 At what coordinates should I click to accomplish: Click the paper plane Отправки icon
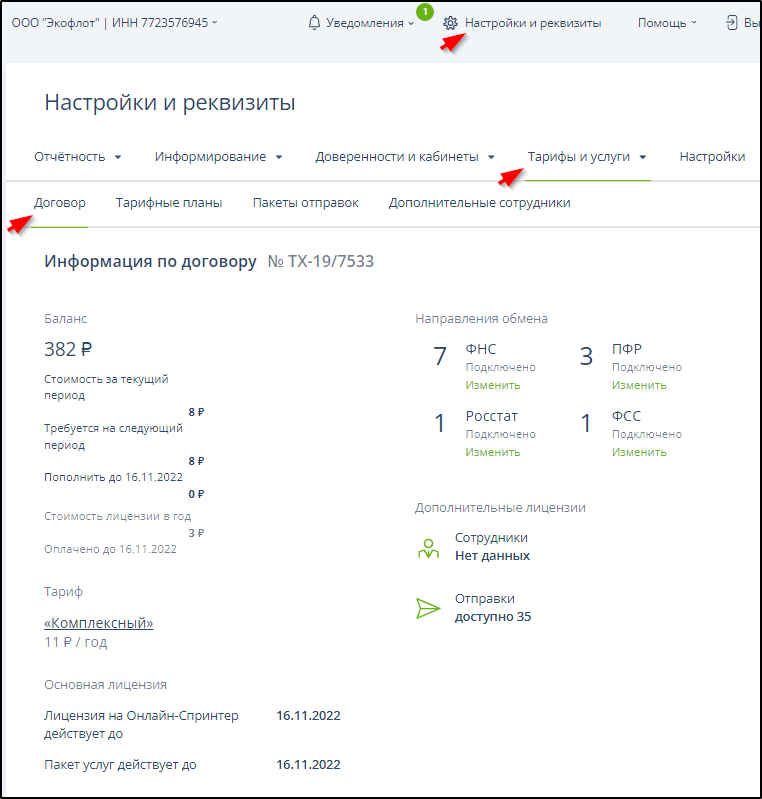click(428, 608)
